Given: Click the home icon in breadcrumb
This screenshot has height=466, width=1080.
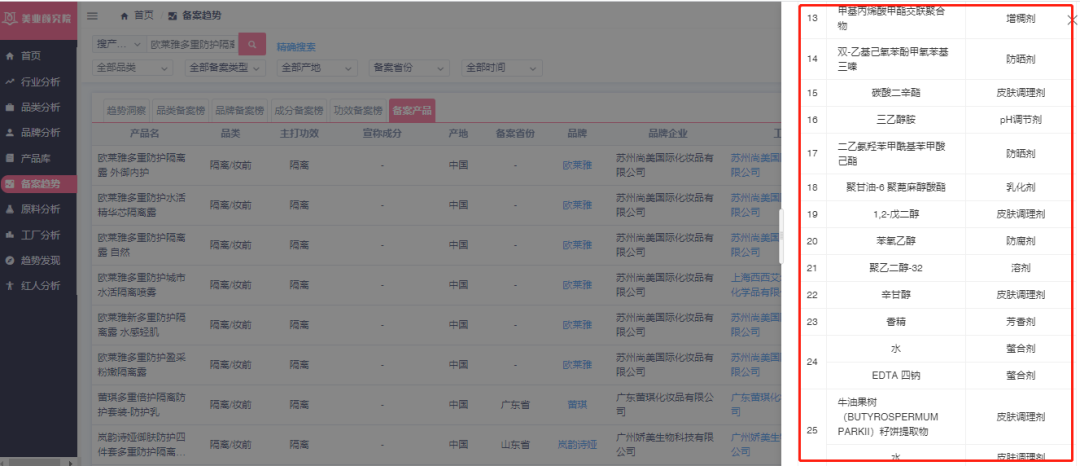Looking at the screenshot, I should pyautogui.click(x=124, y=16).
